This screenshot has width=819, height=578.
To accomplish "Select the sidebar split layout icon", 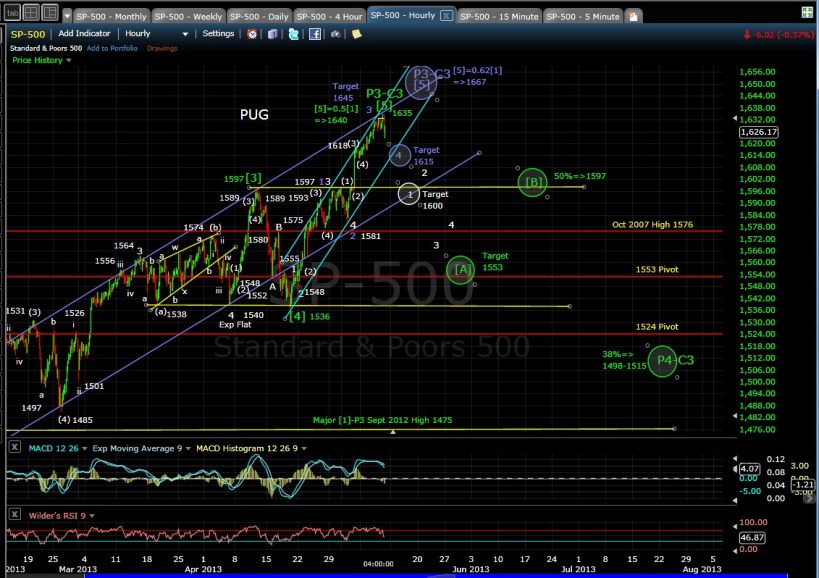I will click(x=50, y=11).
